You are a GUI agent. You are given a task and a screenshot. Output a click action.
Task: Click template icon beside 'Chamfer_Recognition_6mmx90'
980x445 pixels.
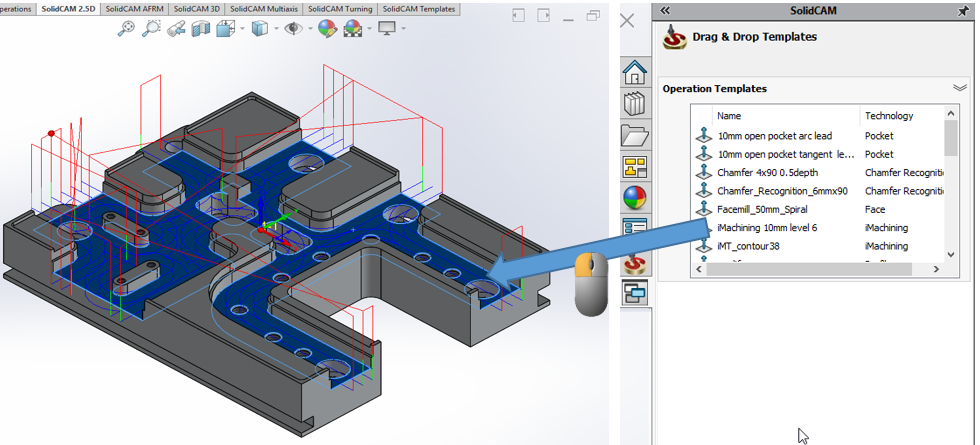[x=704, y=191]
